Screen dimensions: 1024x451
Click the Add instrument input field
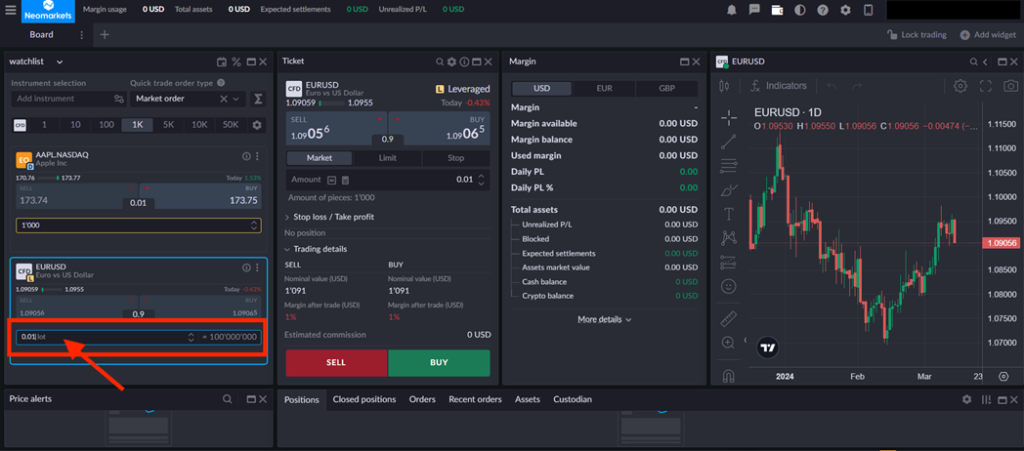[x=60, y=99]
